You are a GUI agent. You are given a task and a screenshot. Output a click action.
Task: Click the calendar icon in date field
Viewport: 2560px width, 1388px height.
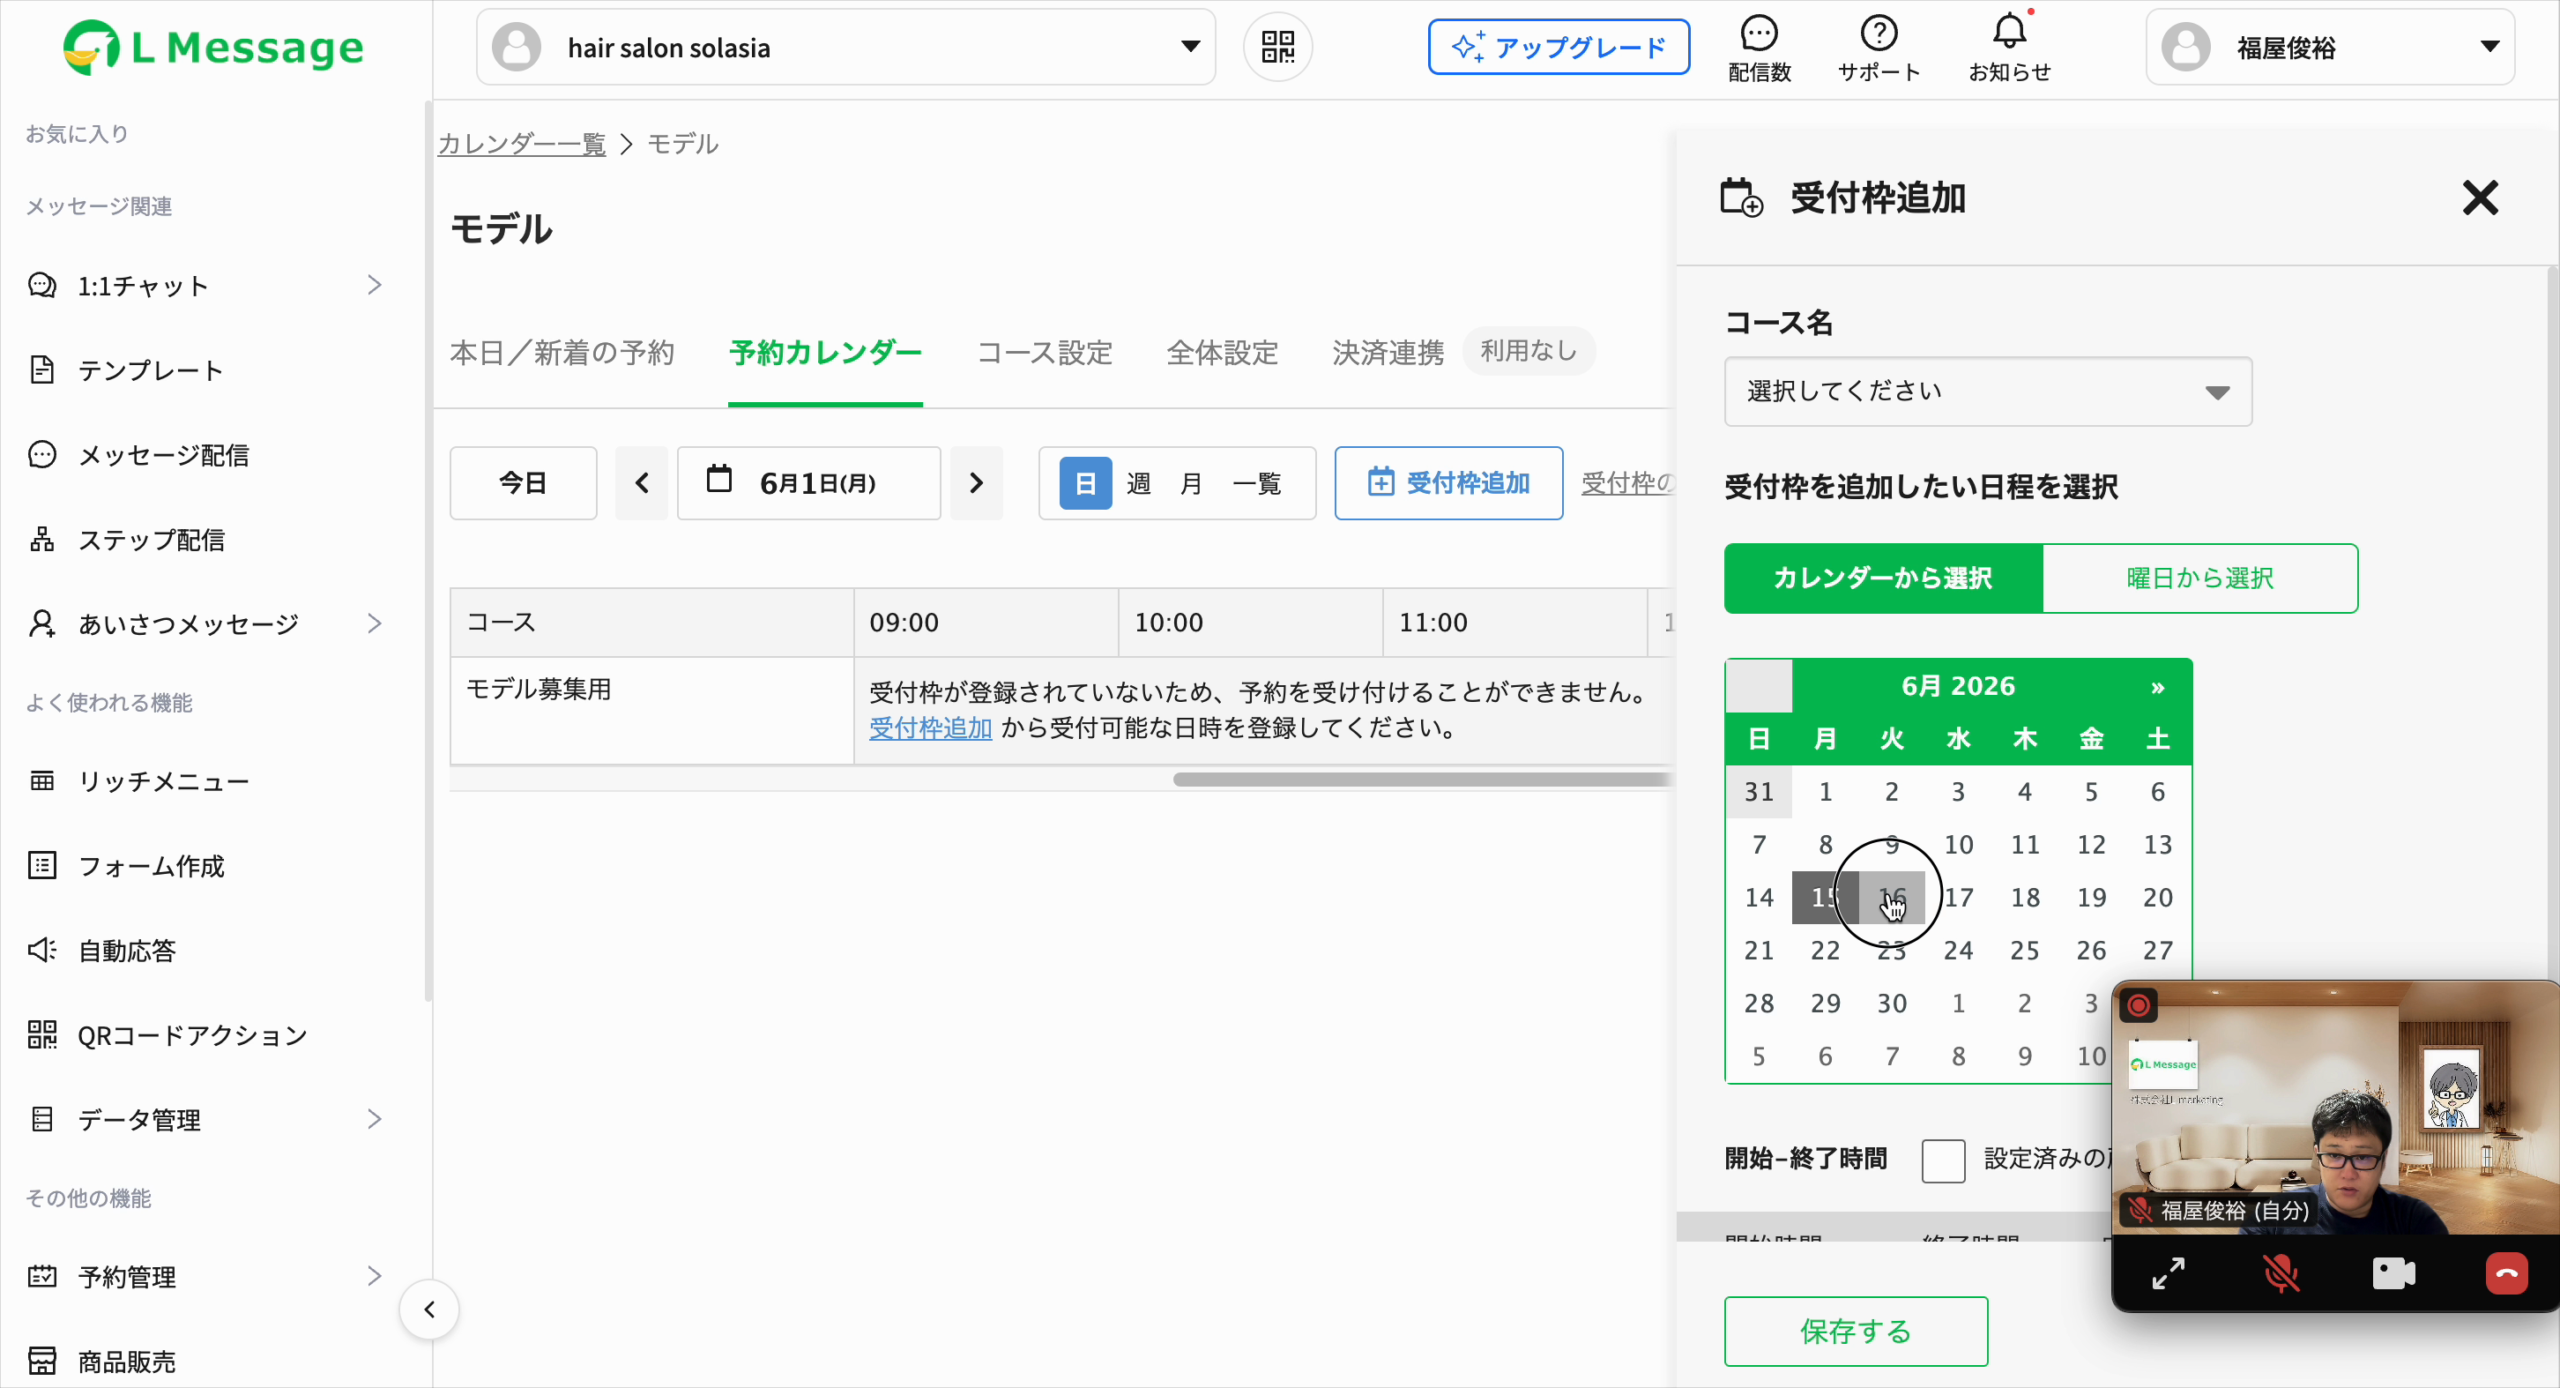point(719,480)
